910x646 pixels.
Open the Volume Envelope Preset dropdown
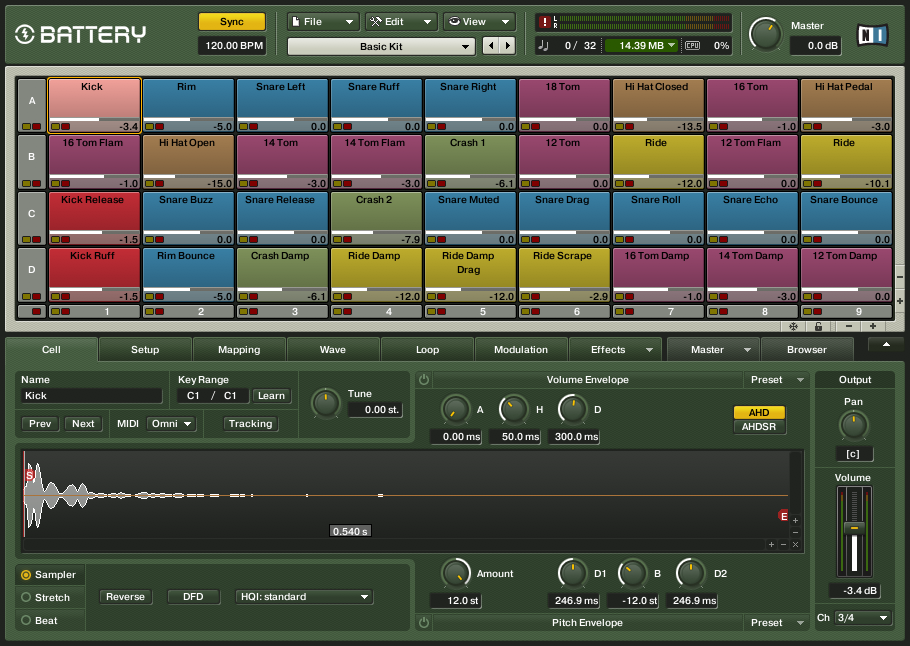pyautogui.click(x=777, y=380)
